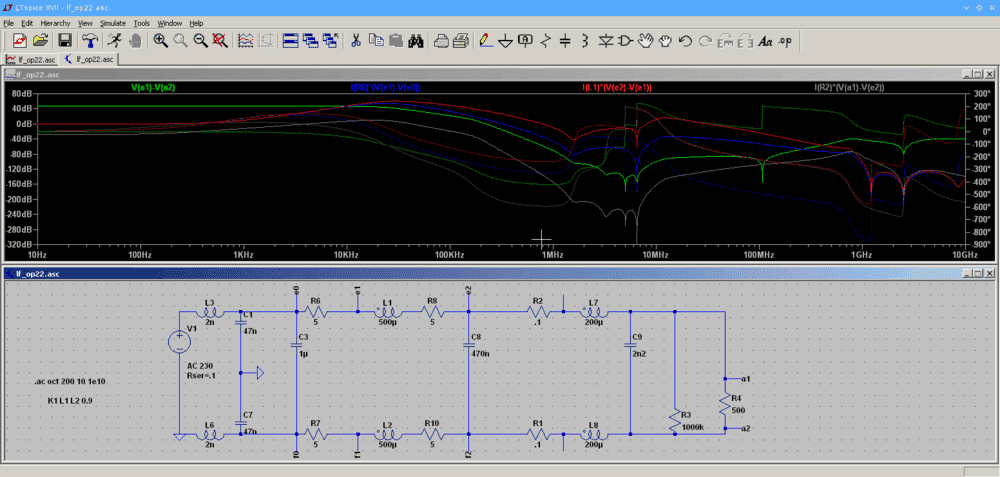The height and width of the screenshot is (477, 1000).
Task: Click the red I(L1)*(V(e2)-V(e1)) trace label
Action: [x=617, y=88]
